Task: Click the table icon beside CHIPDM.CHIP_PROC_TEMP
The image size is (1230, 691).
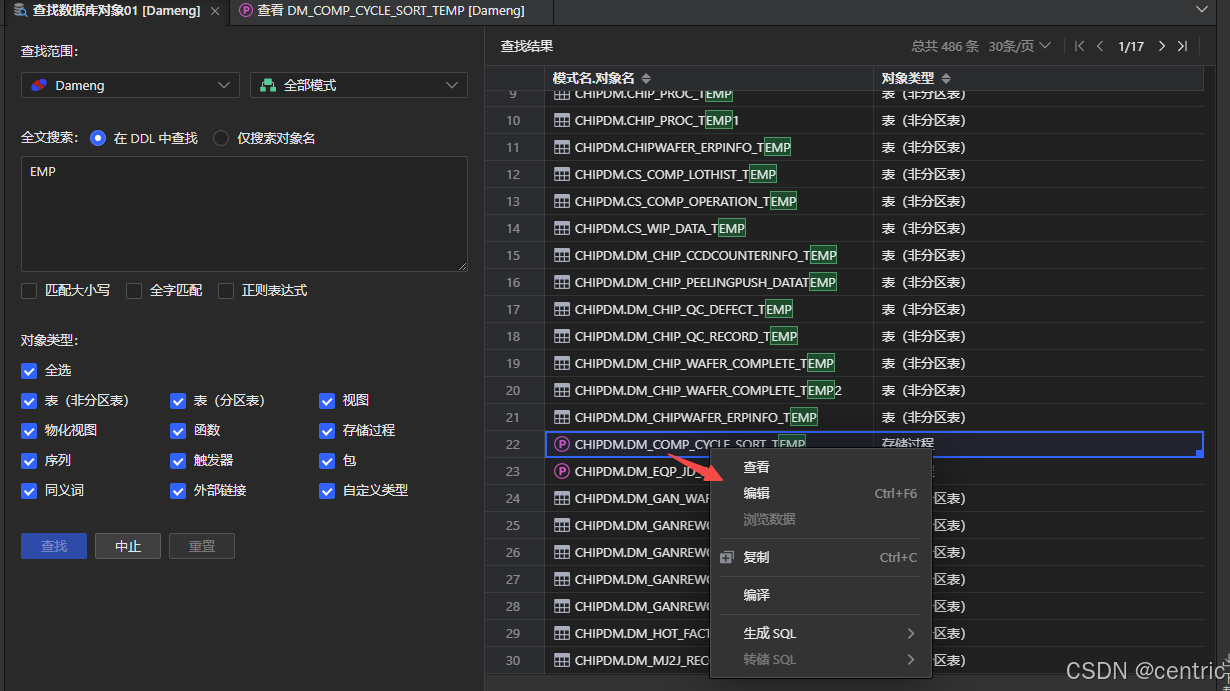Action: [561, 93]
